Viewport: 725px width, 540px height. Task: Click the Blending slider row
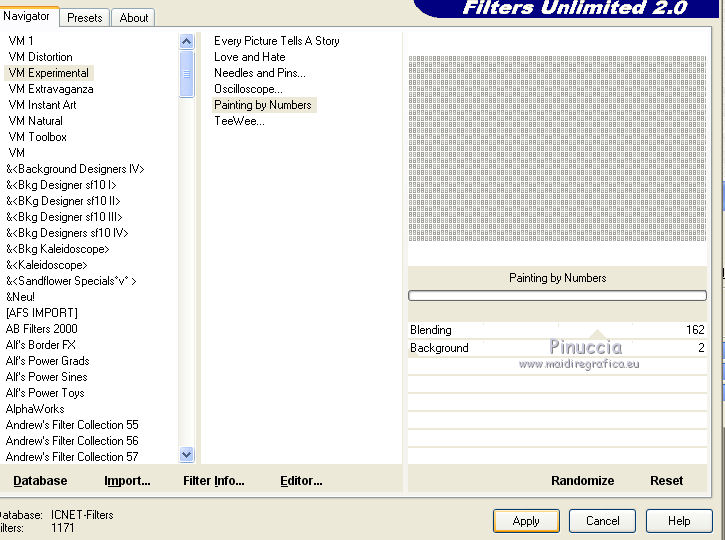(557, 330)
